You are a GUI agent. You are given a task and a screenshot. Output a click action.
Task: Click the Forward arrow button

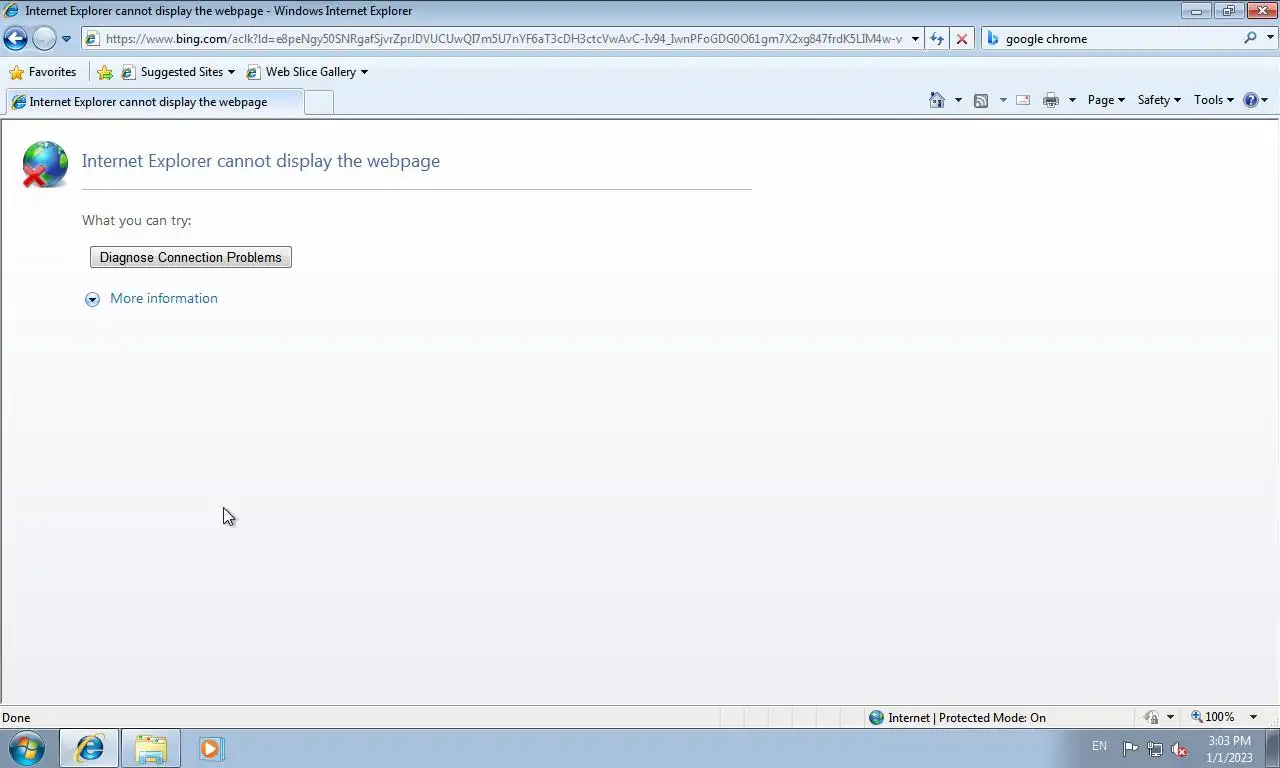coord(44,39)
